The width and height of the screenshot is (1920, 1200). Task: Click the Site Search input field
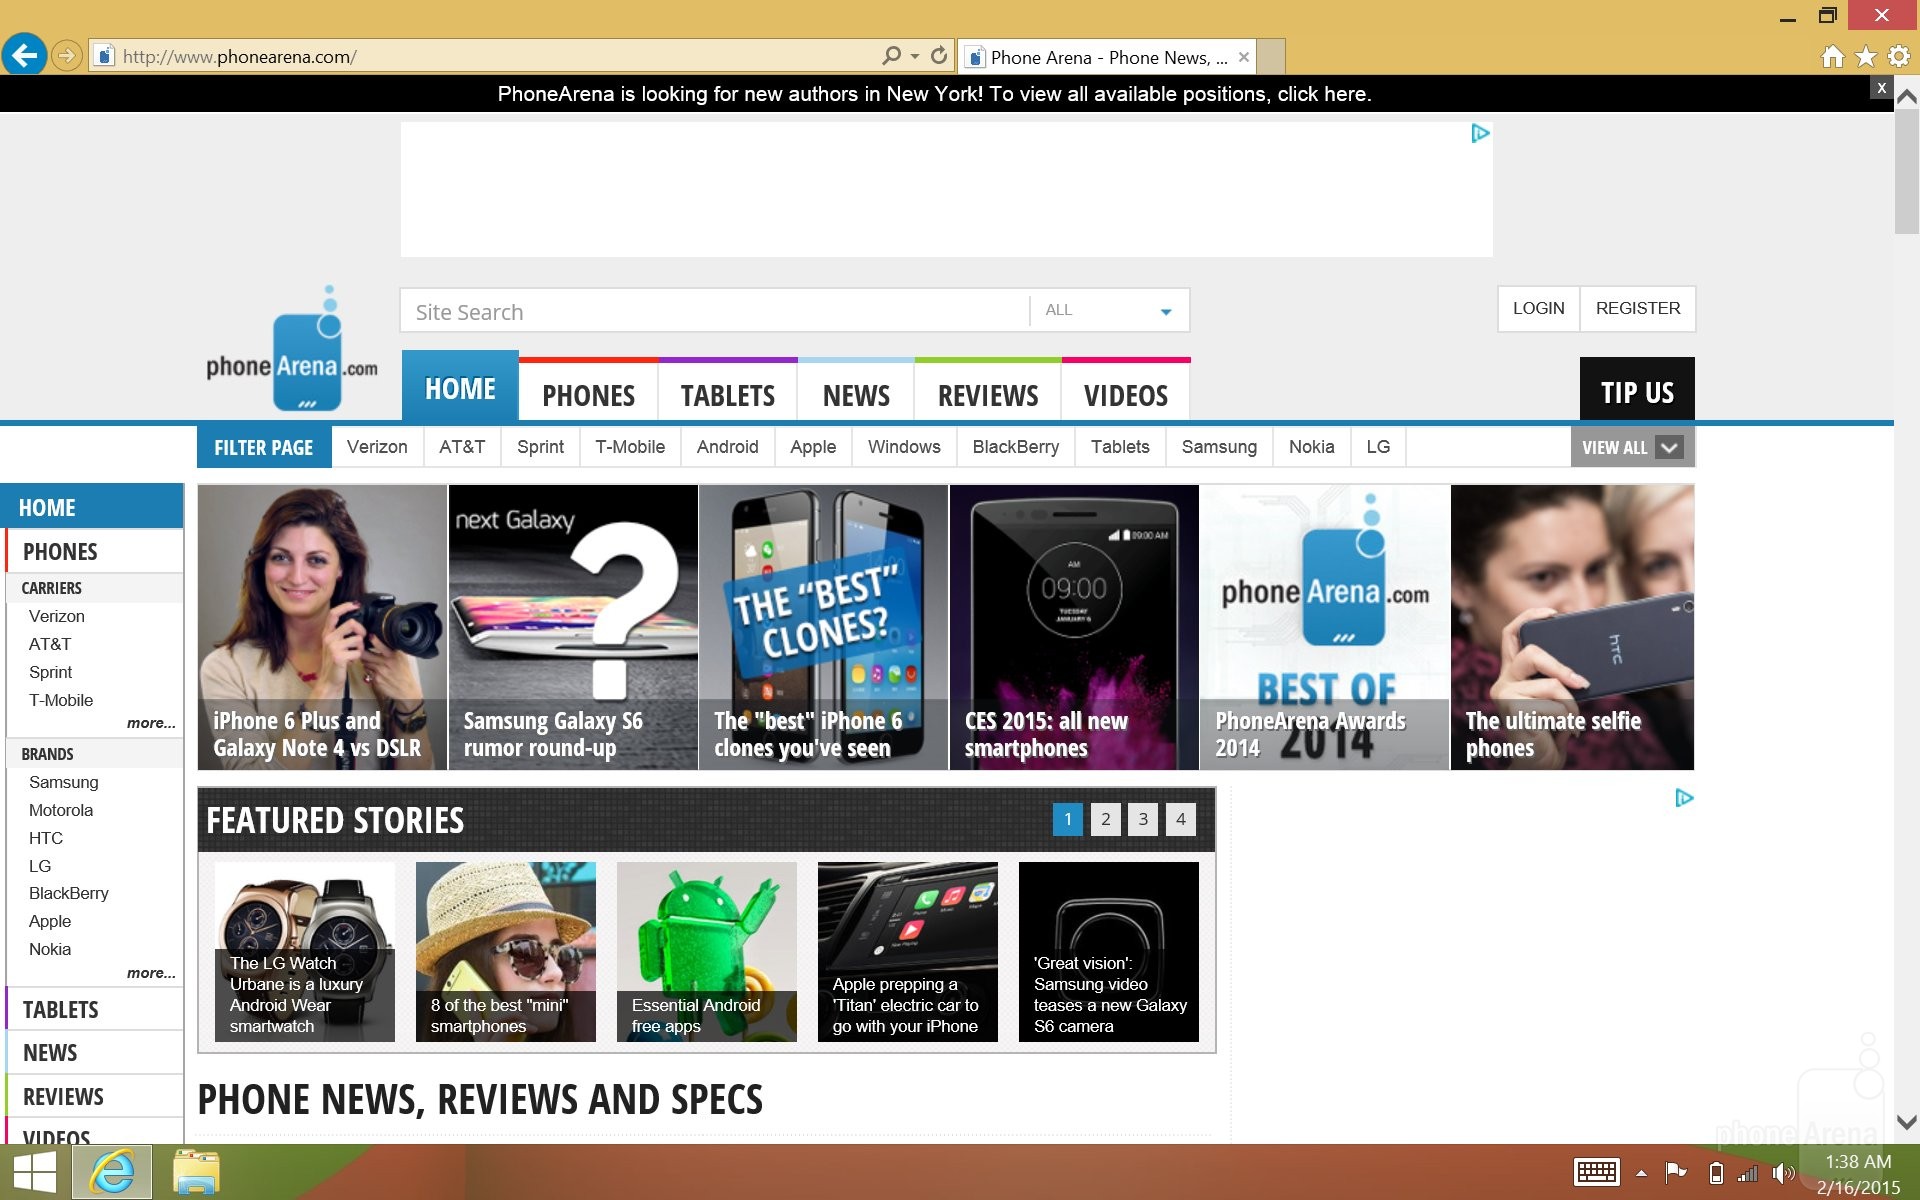click(715, 312)
